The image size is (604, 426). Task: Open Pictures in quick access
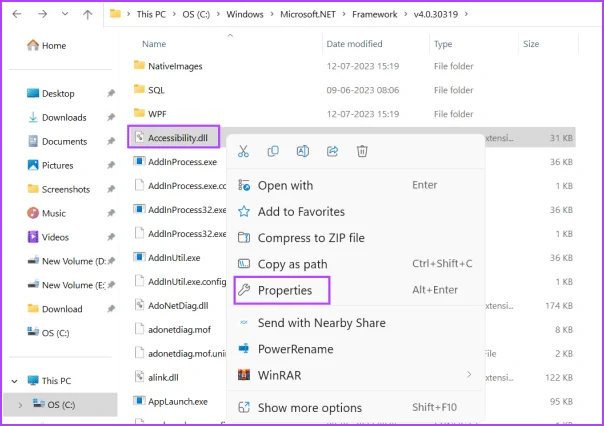(x=50, y=165)
